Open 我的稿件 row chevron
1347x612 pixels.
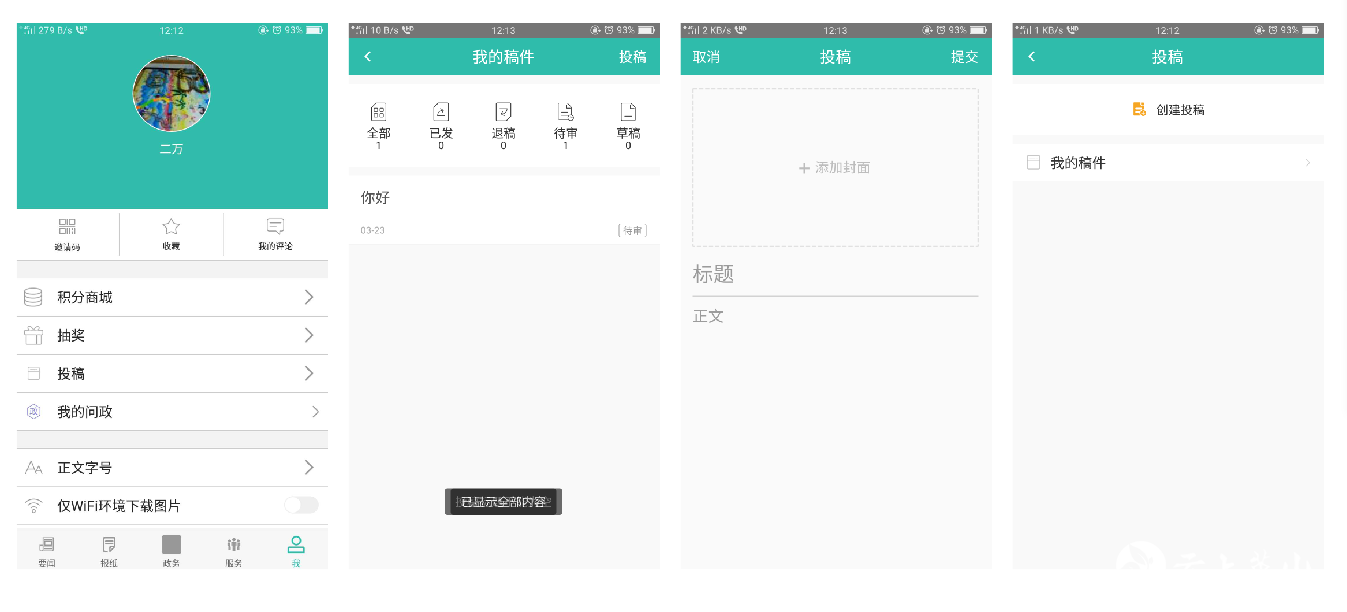(x=1307, y=163)
